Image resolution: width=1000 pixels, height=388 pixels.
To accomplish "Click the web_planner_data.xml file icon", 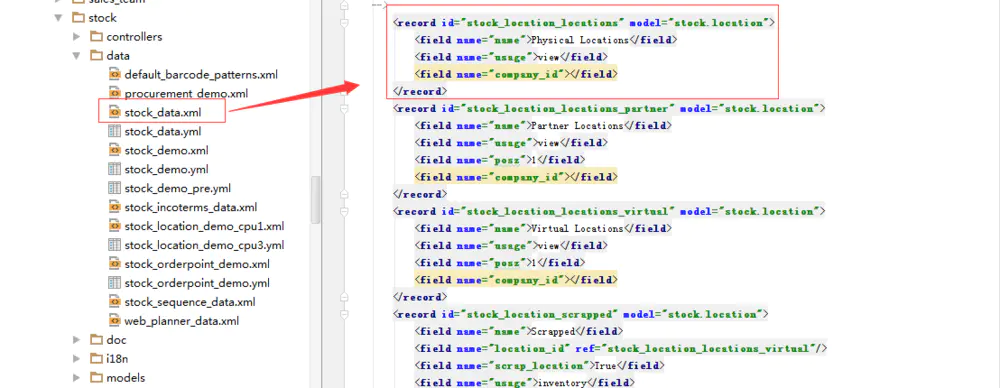I will coord(115,320).
